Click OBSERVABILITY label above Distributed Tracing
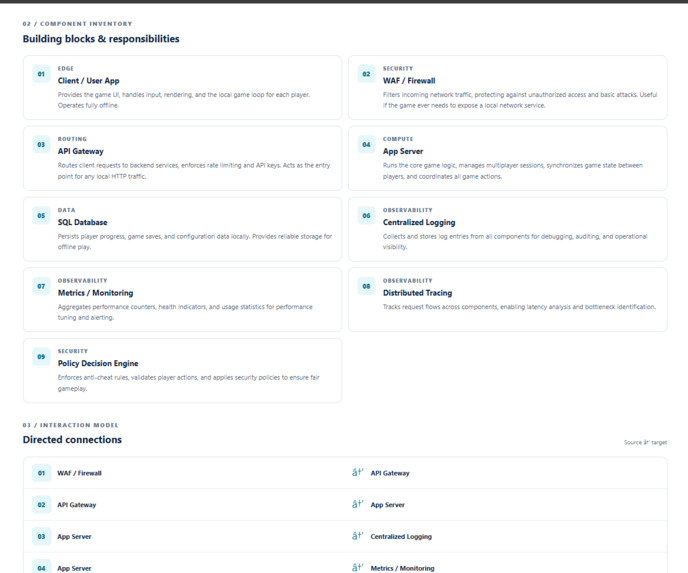Image resolution: width=688 pixels, height=573 pixels. click(408, 281)
